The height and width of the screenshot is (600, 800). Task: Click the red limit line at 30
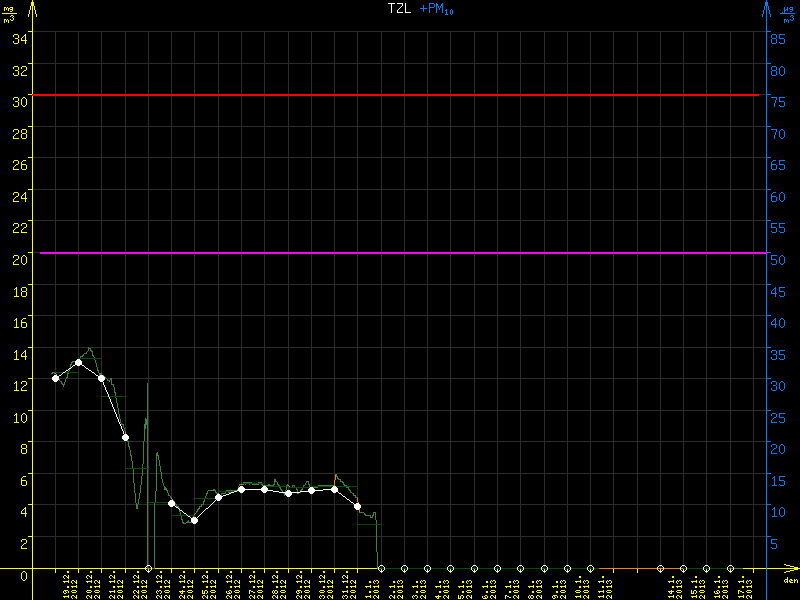(400, 95)
